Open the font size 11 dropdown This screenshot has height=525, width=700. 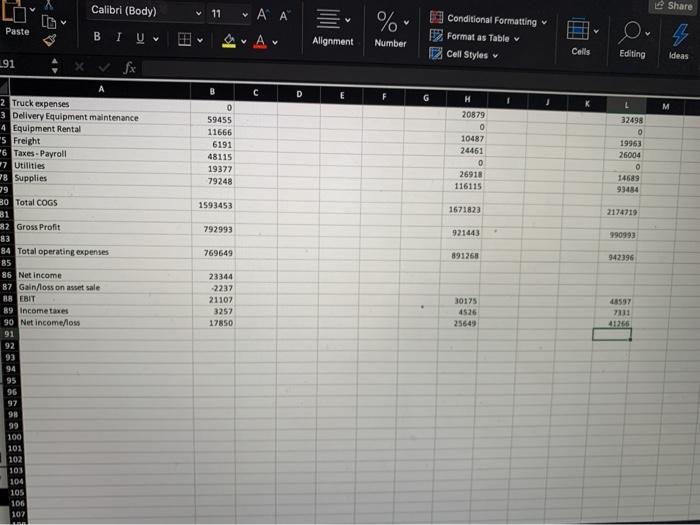[246, 15]
